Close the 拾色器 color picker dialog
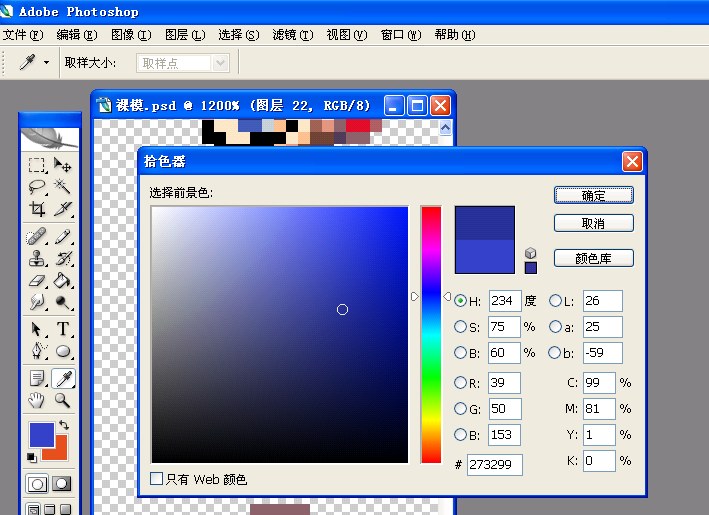The height and width of the screenshot is (515, 709). pyautogui.click(x=632, y=161)
